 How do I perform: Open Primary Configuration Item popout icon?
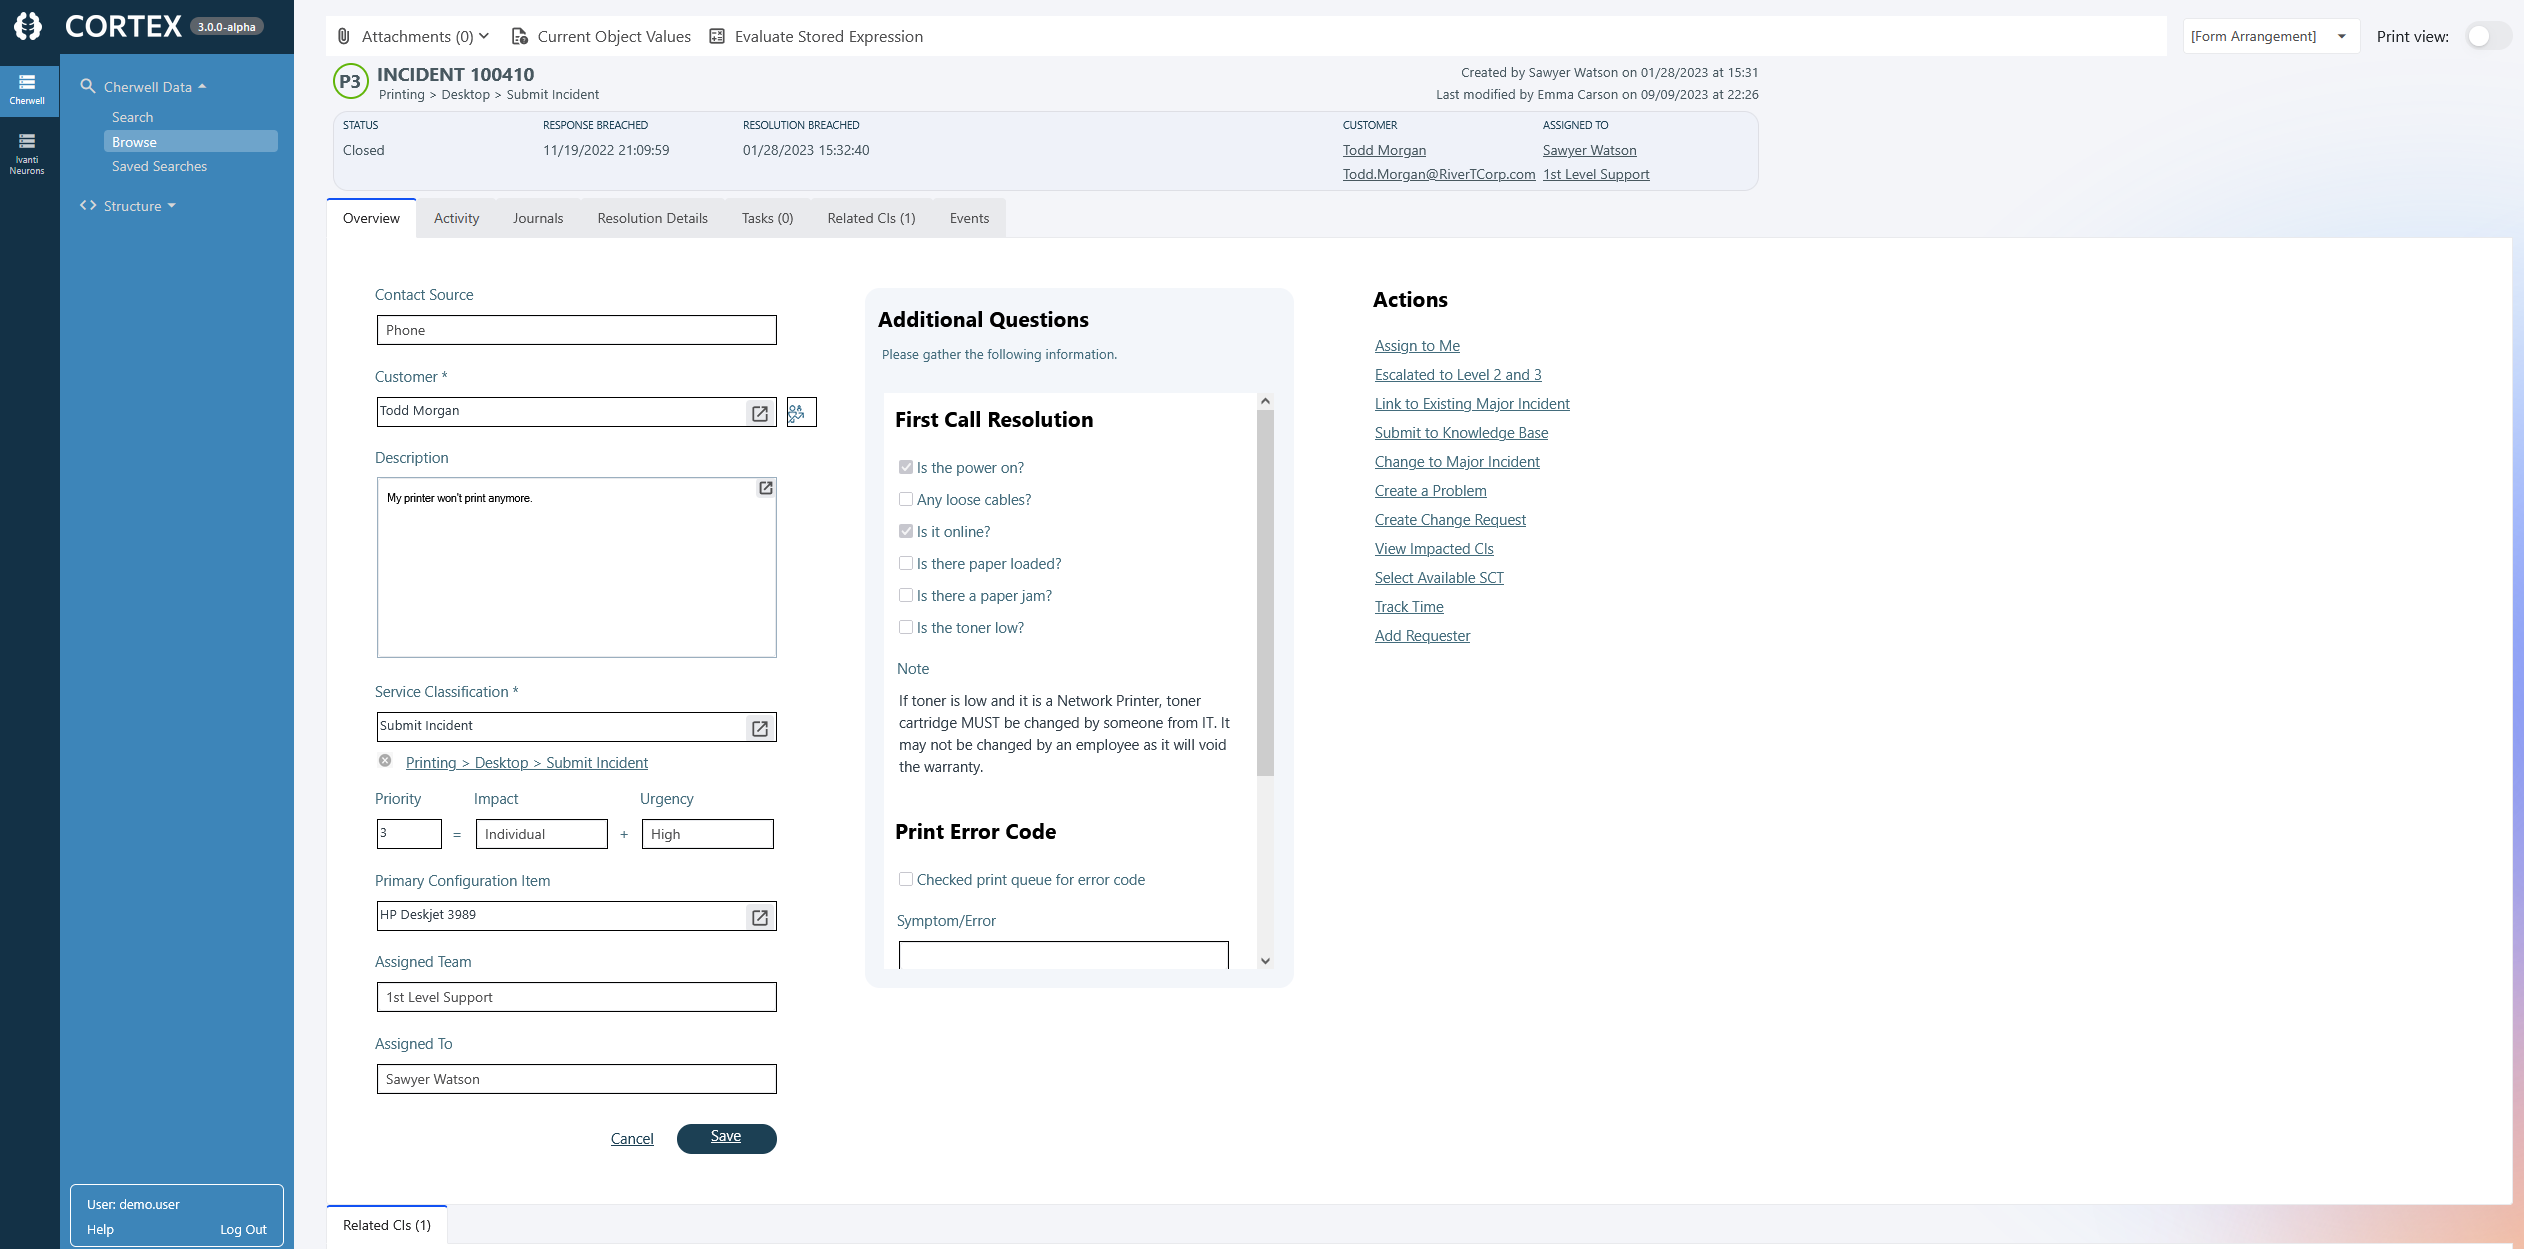tap(760, 917)
